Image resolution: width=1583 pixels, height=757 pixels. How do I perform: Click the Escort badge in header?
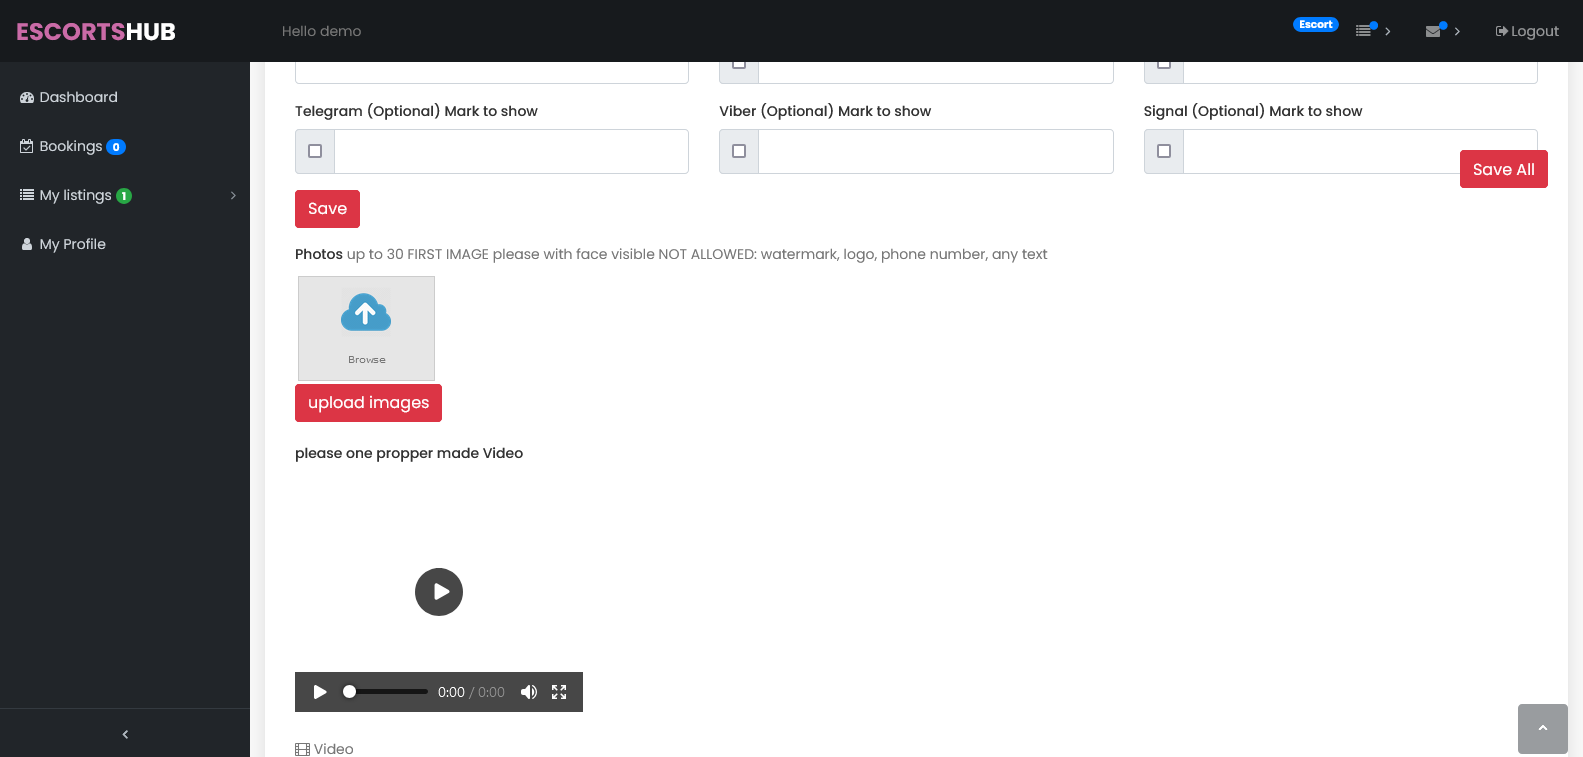[x=1316, y=25]
